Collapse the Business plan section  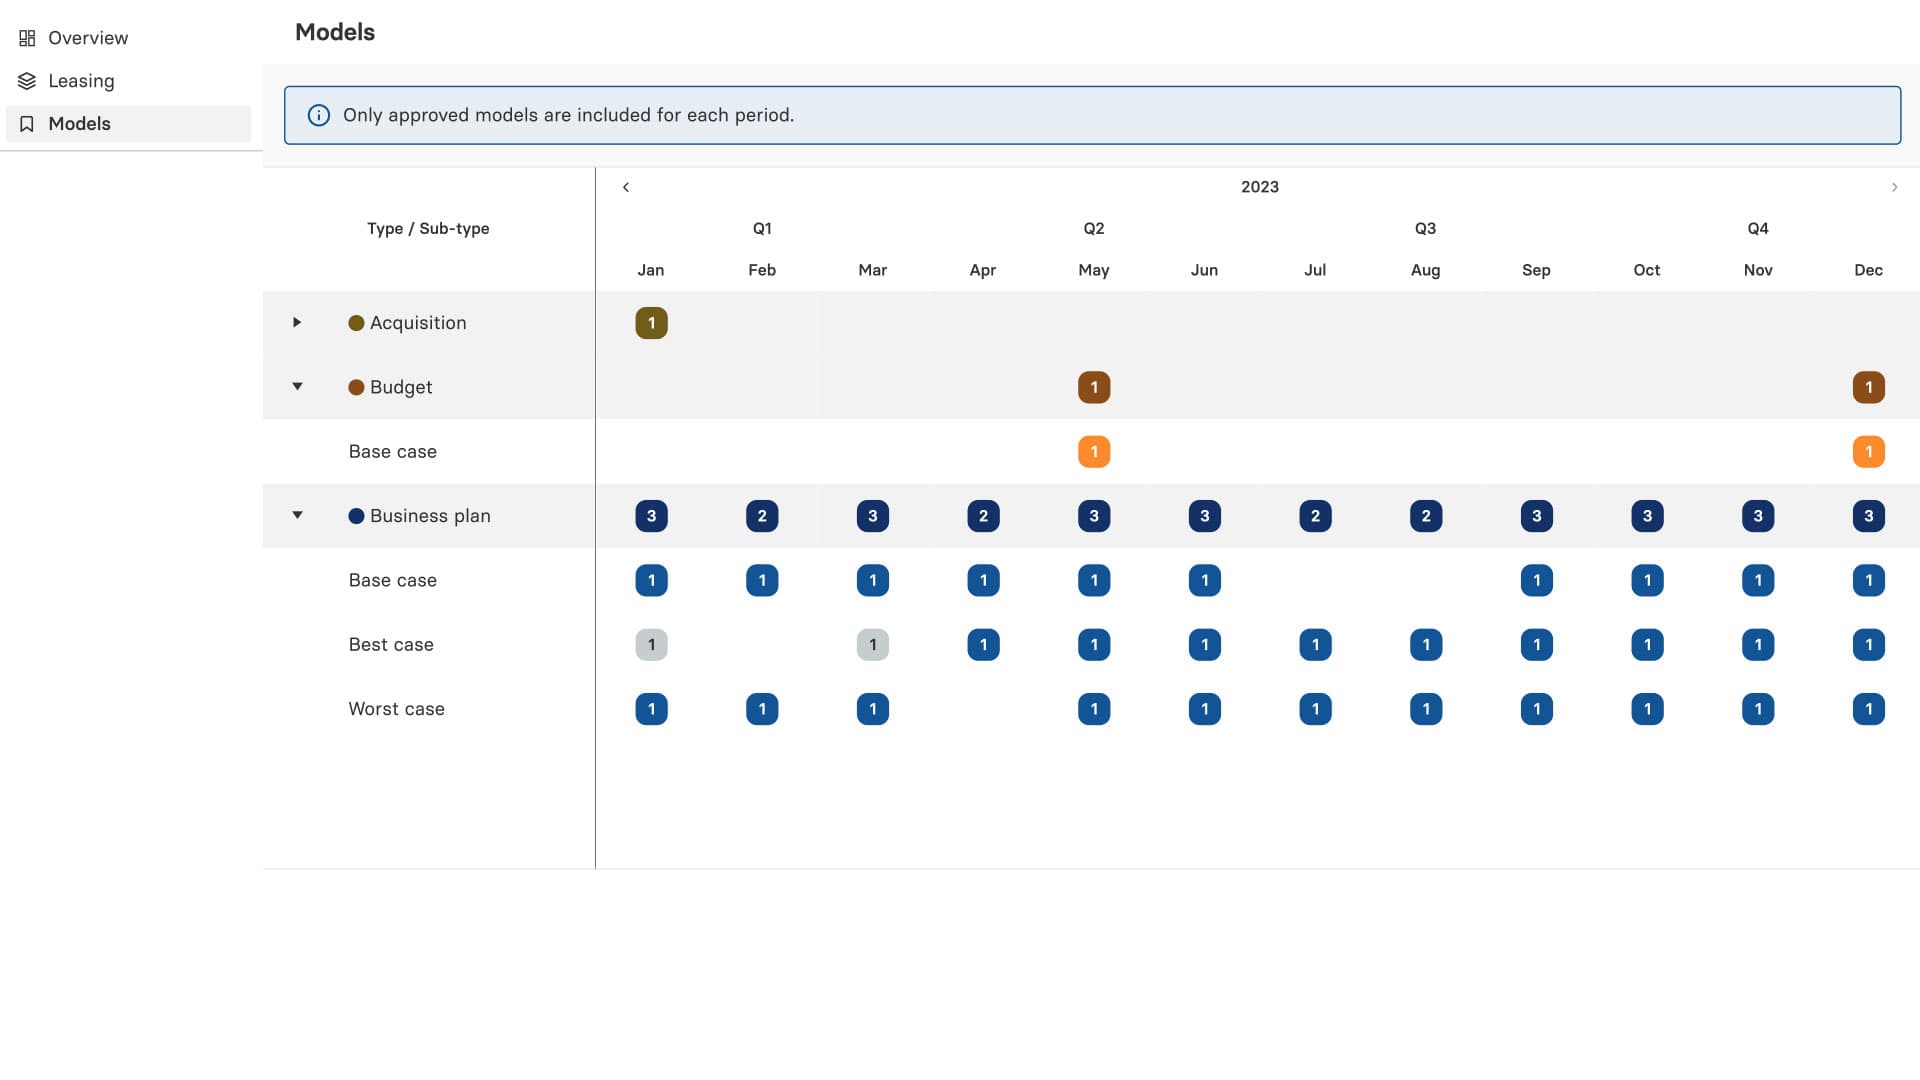tap(296, 515)
